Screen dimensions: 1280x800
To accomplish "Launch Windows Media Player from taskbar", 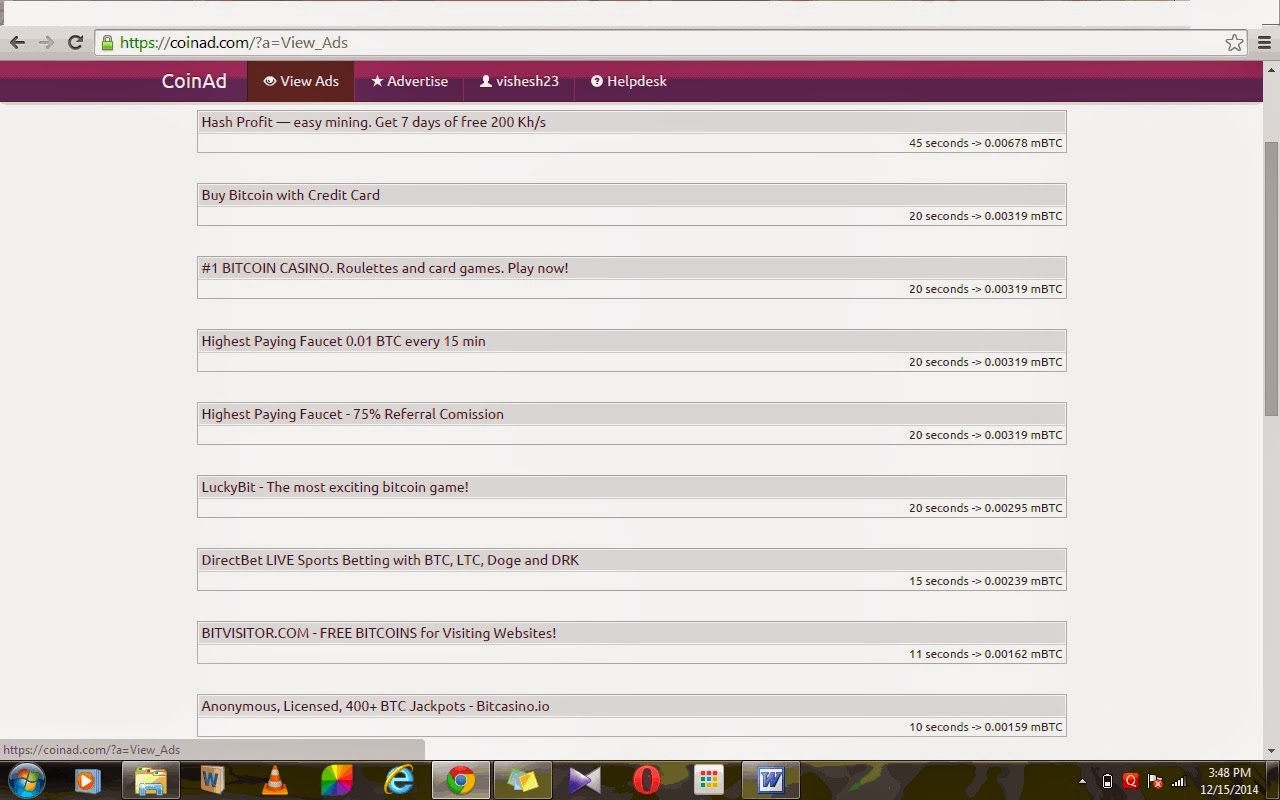I will tap(88, 780).
